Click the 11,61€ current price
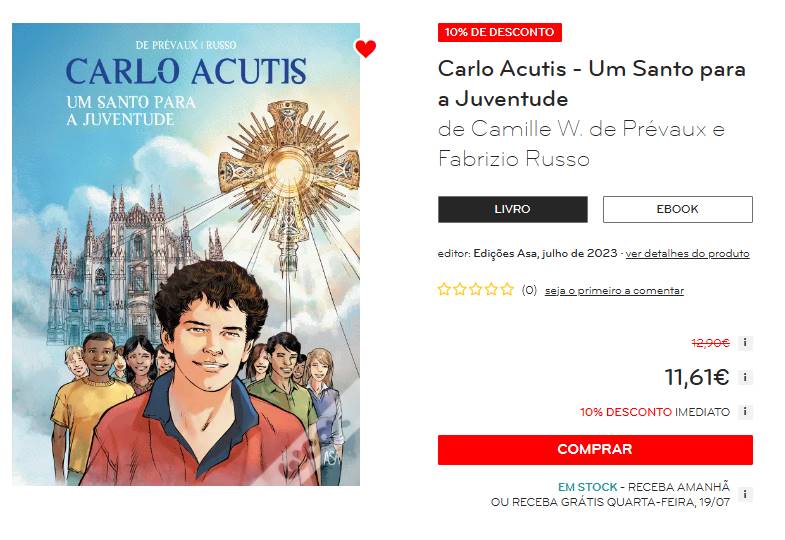Image resolution: width=785 pixels, height=540 pixels. click(696, 377)
